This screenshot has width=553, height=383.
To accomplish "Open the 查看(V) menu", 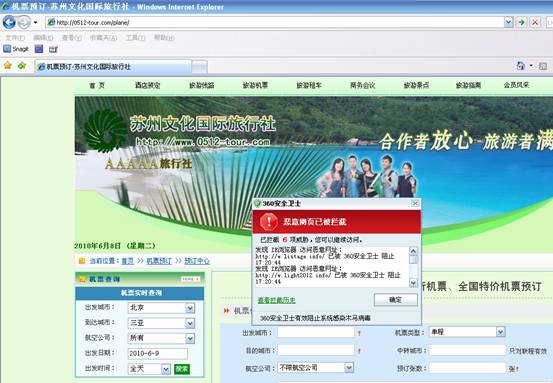I will point(72,38).
